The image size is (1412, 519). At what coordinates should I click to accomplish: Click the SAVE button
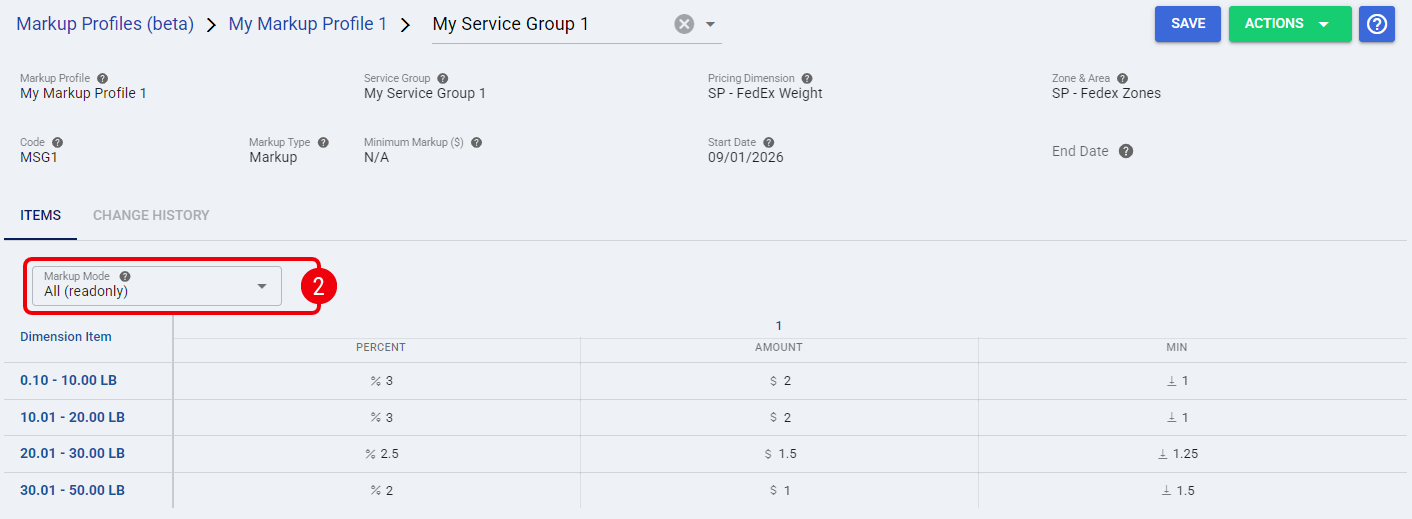coord(1188,24)
